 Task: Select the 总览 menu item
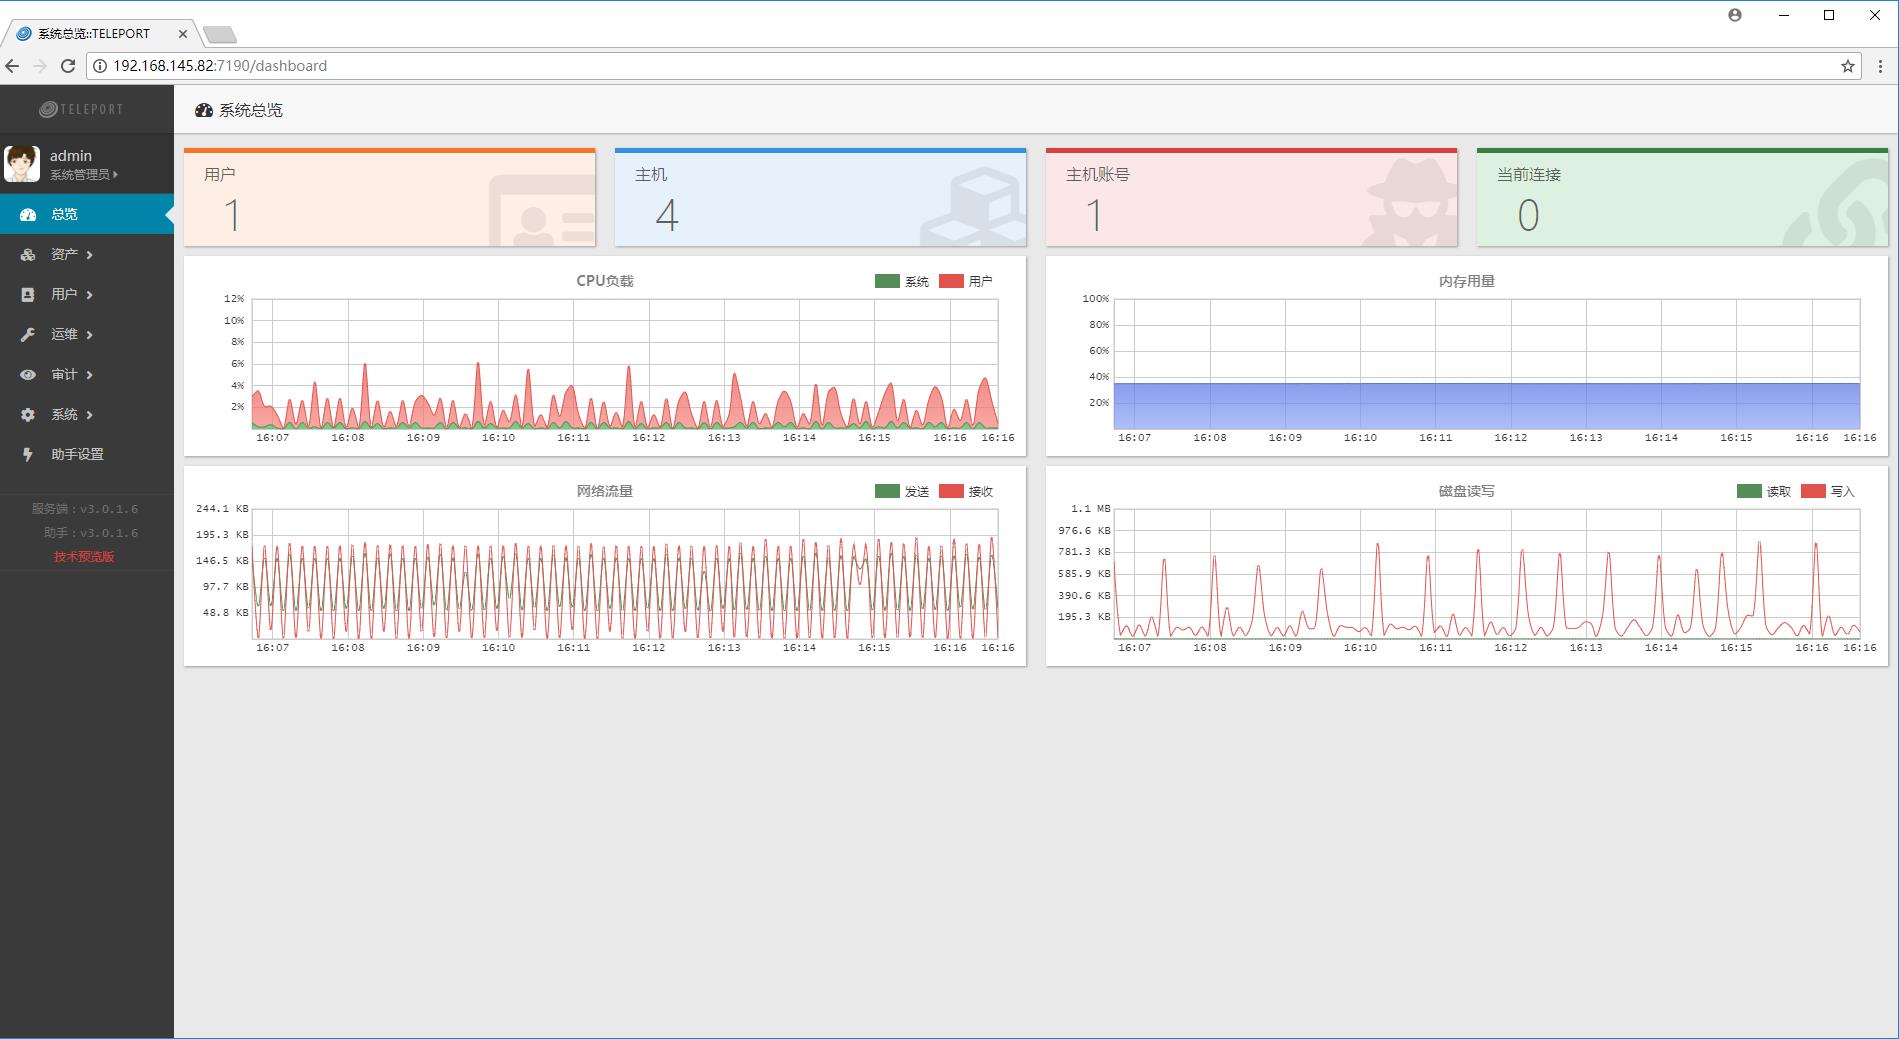pyautogui.click(x=87, y=214)
